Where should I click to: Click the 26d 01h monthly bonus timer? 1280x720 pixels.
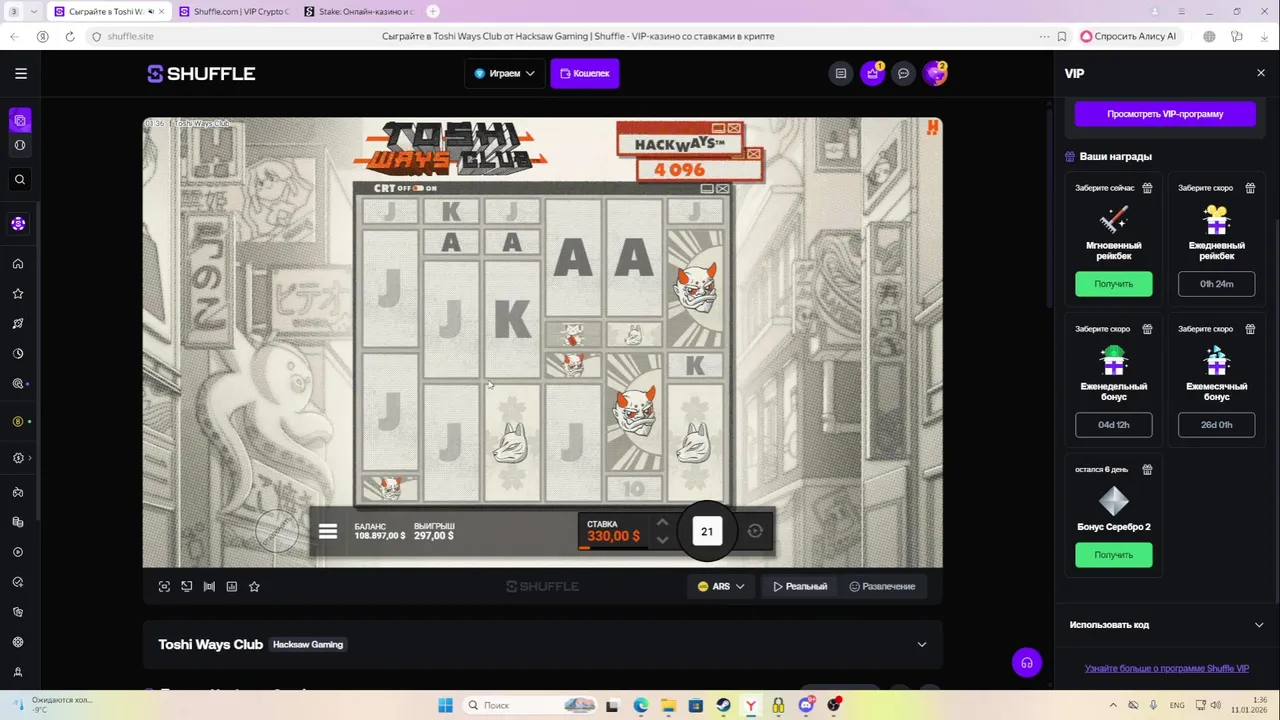(1216, 425)
